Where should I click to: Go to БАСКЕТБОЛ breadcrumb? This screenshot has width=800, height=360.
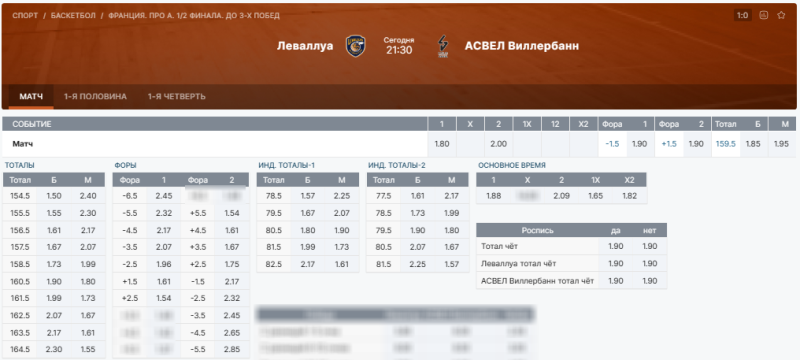tap(73, 16)
